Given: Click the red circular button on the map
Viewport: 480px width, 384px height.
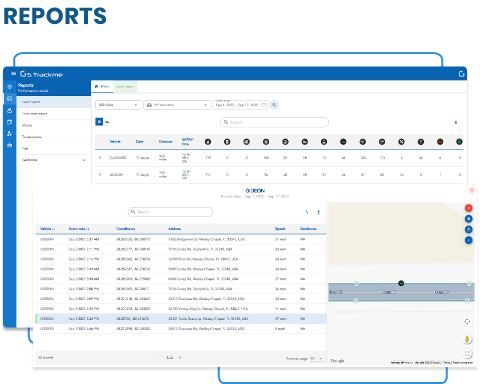Looking at the screenshot, I should click(469, 208).
